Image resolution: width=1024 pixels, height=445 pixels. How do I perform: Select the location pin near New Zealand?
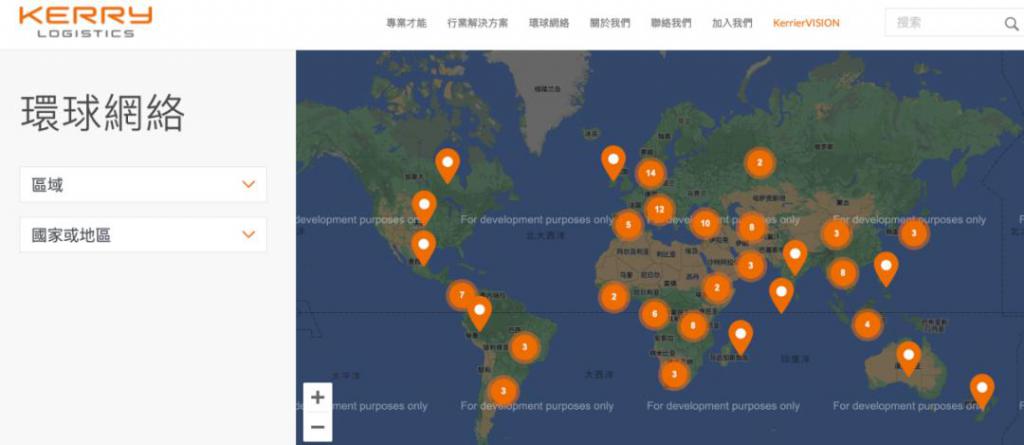pyautogui.click(x=982, y=388)
